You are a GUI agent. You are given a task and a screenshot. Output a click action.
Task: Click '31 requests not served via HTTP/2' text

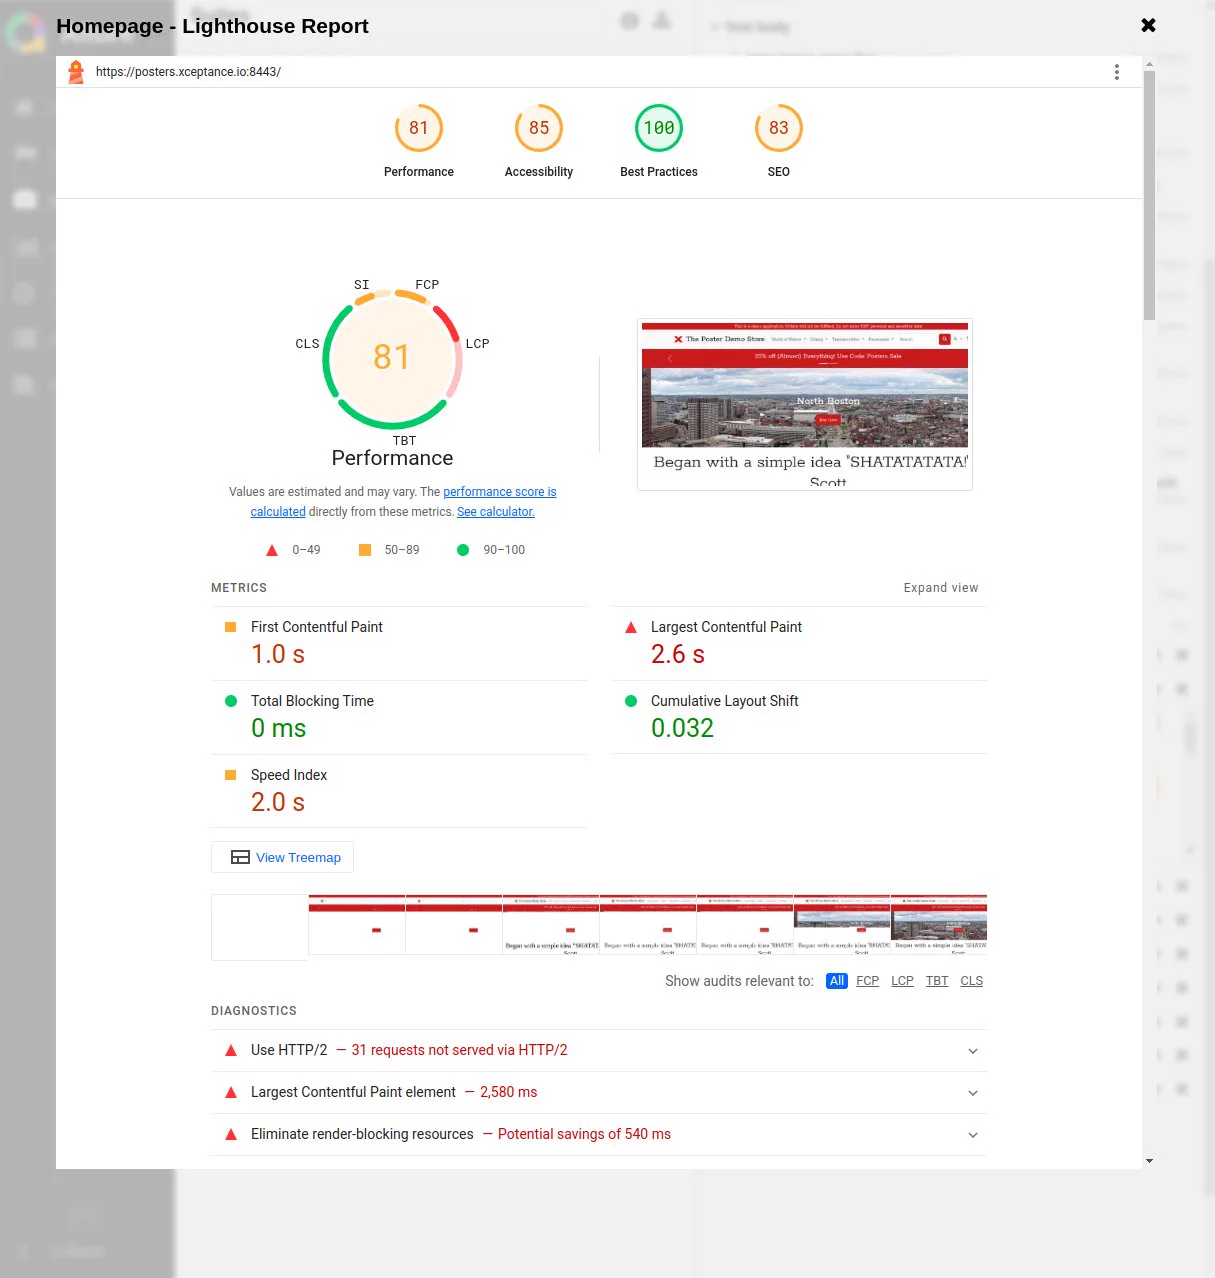[459, 1050]
